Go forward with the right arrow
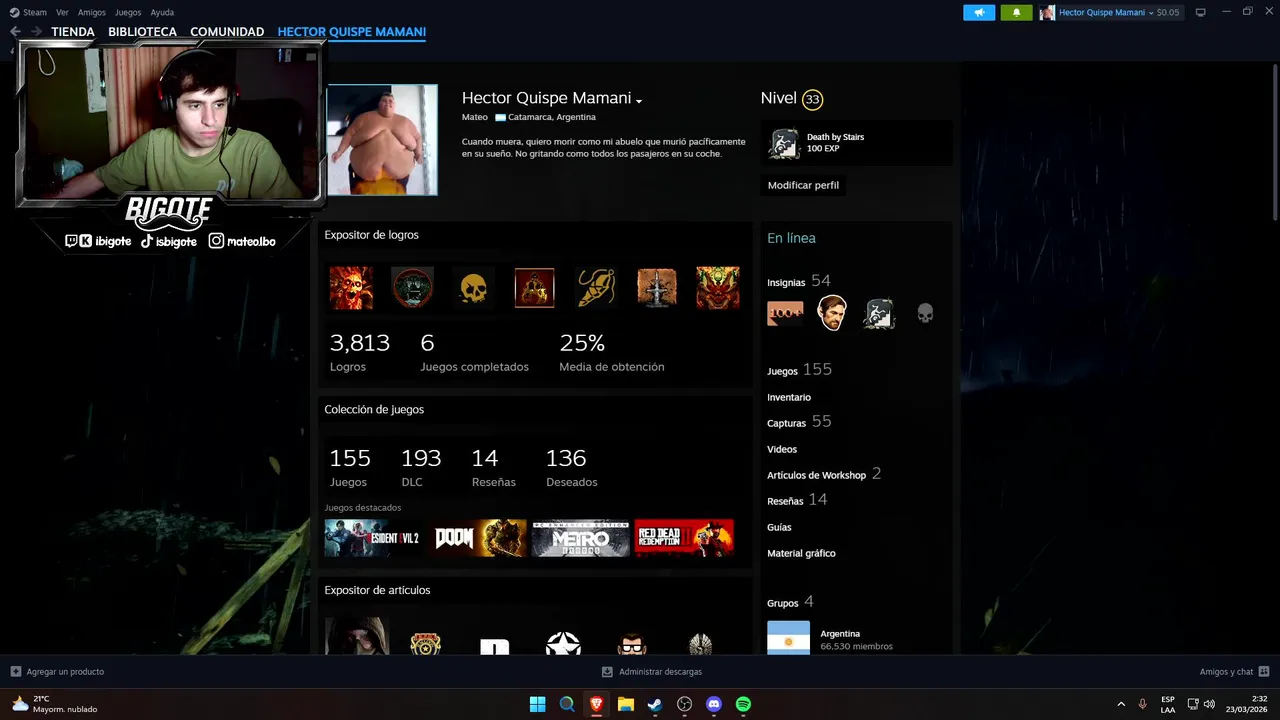Screen dimensions: 1280x720 [x=36, y=32]
